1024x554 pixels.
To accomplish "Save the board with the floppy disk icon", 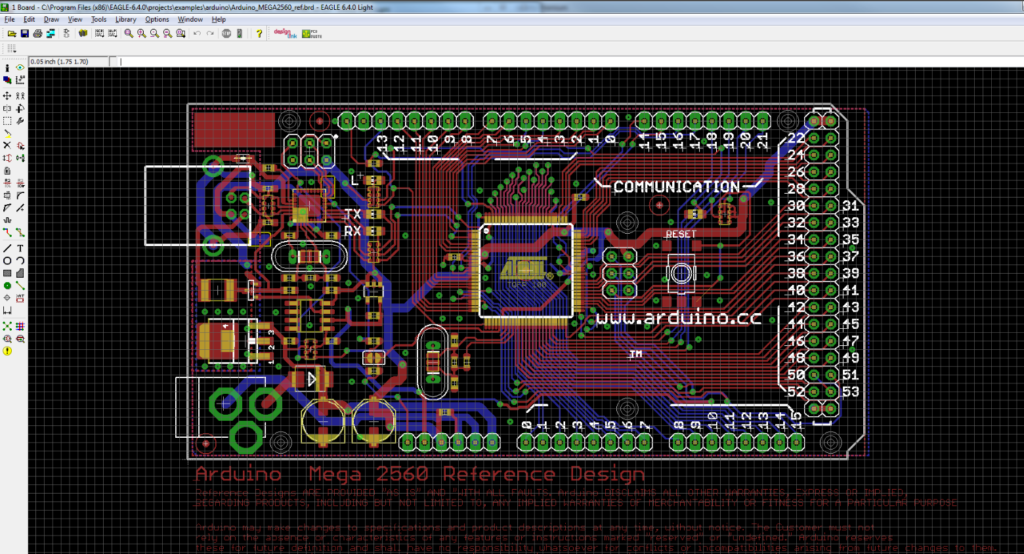I will (x=25, y=33).
